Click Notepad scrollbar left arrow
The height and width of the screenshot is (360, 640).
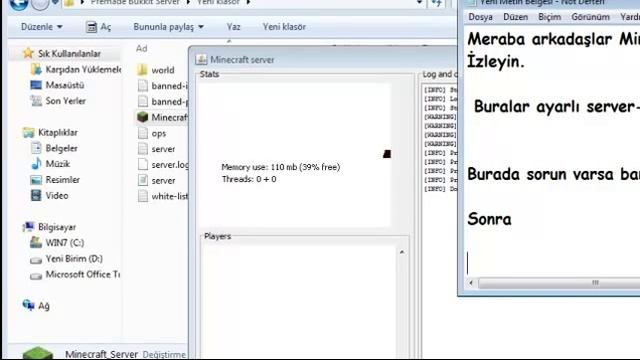tap(471, 282)
